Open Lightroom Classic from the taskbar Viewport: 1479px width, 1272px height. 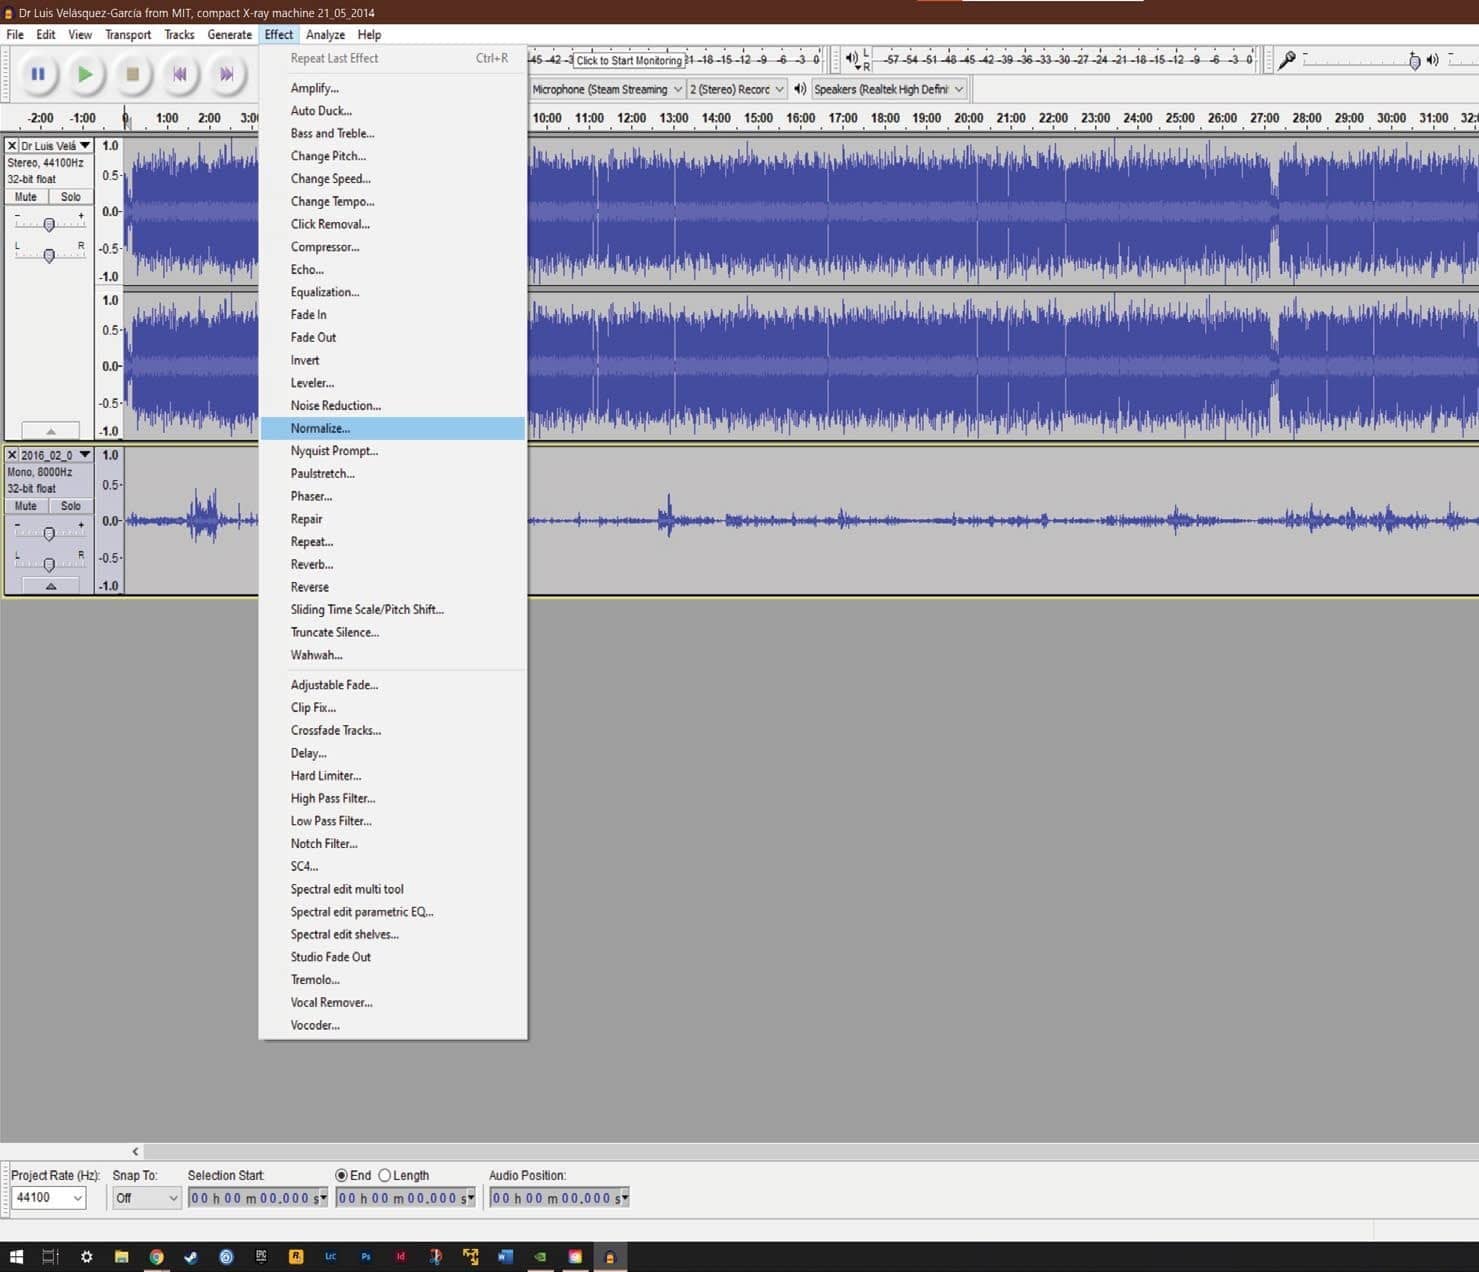tap(330, 1257)
